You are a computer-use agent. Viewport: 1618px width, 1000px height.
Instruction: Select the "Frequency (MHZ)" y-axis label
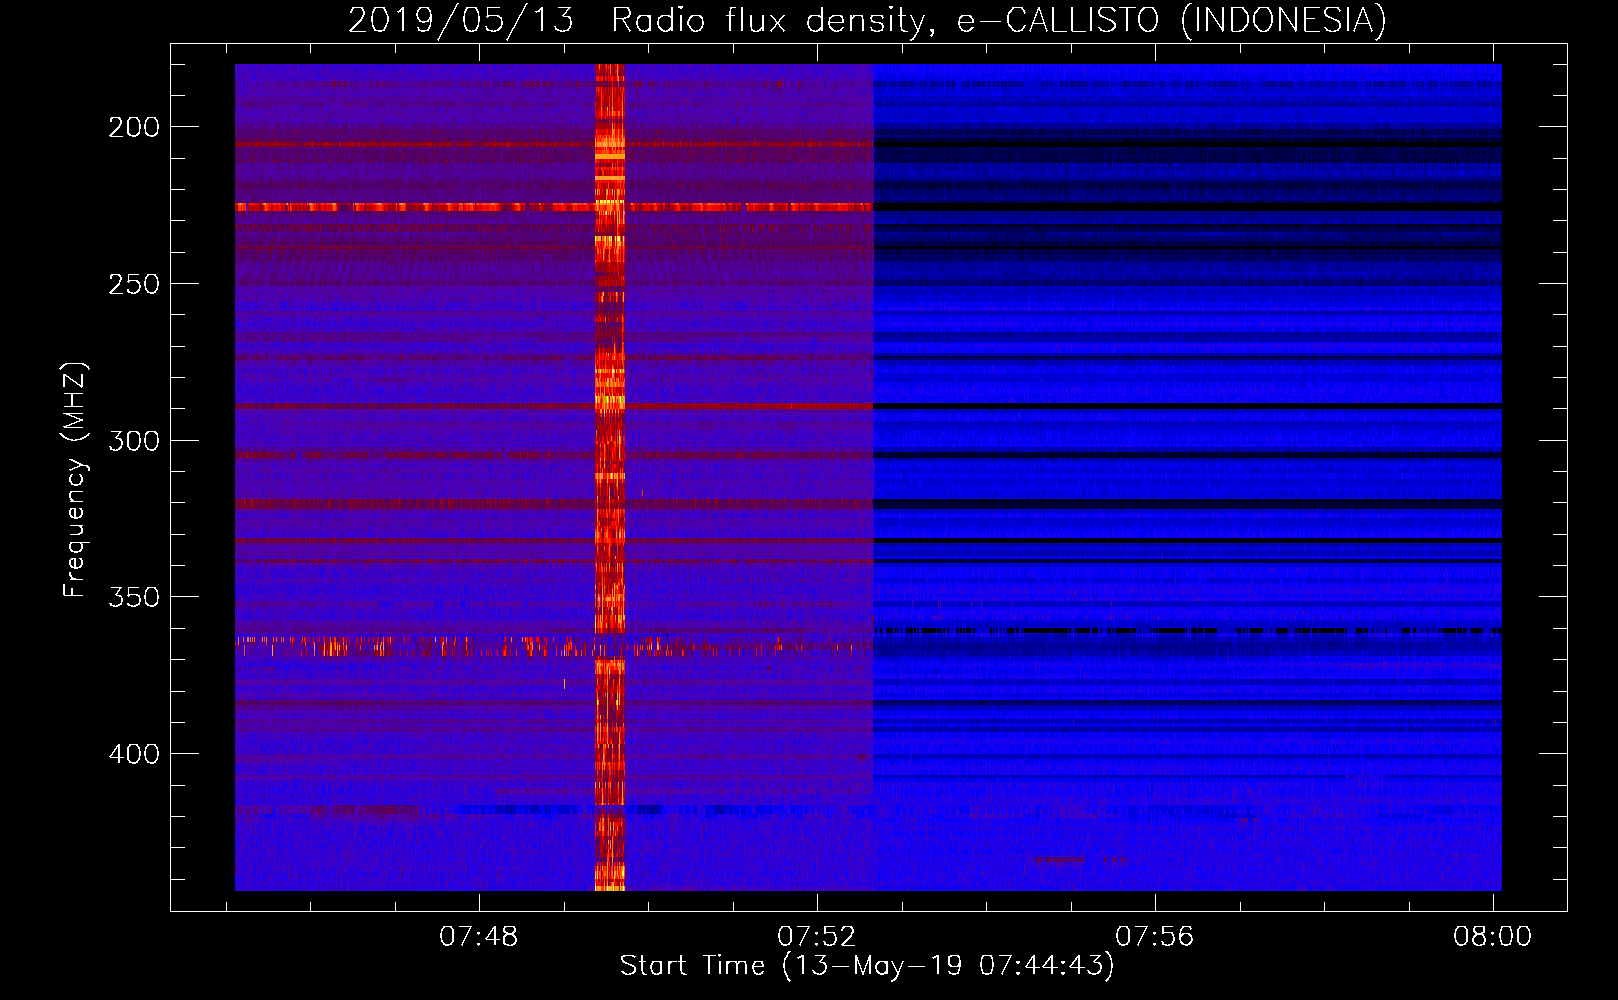click(x=75, y=480)
